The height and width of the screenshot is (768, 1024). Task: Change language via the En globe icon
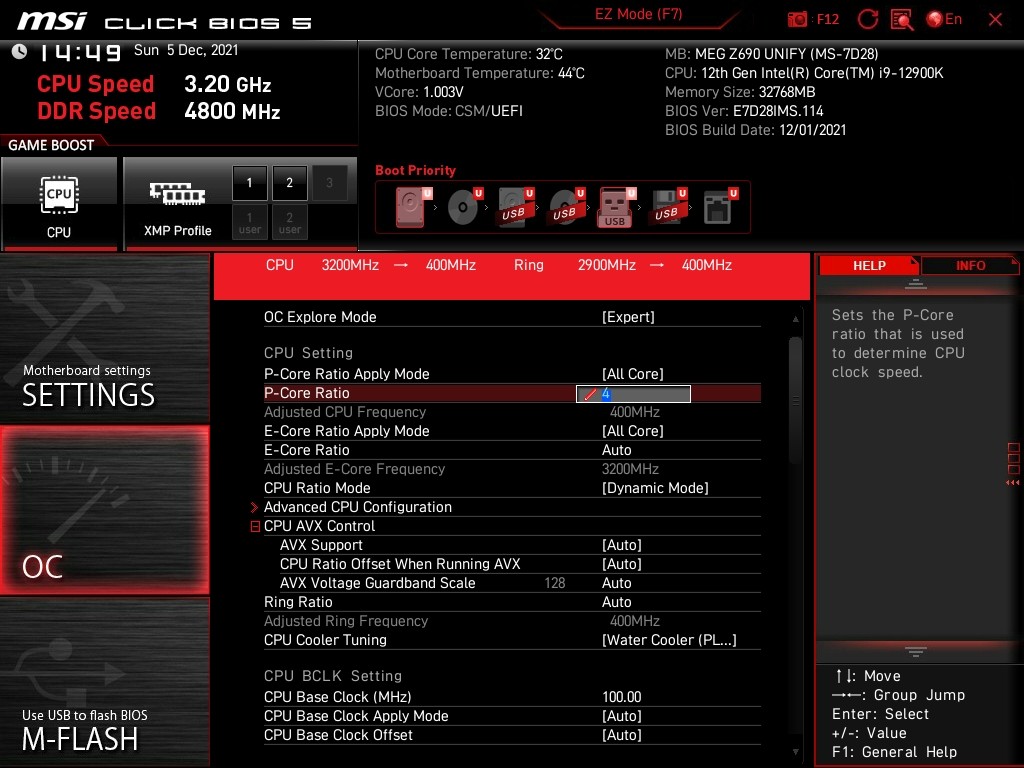click(944, 19)
